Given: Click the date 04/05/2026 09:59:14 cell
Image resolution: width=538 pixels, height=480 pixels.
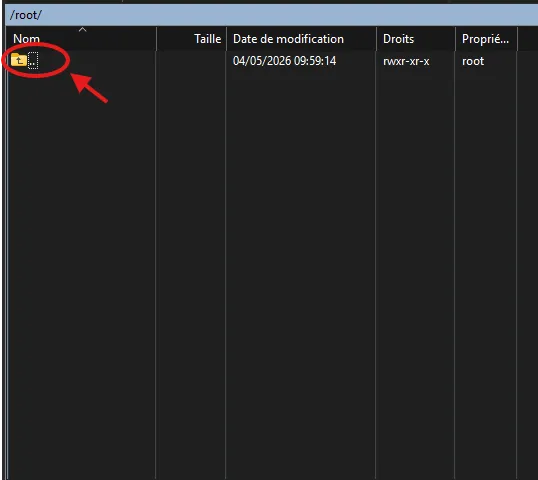Looking at the screenshot, I should (284, 61).
